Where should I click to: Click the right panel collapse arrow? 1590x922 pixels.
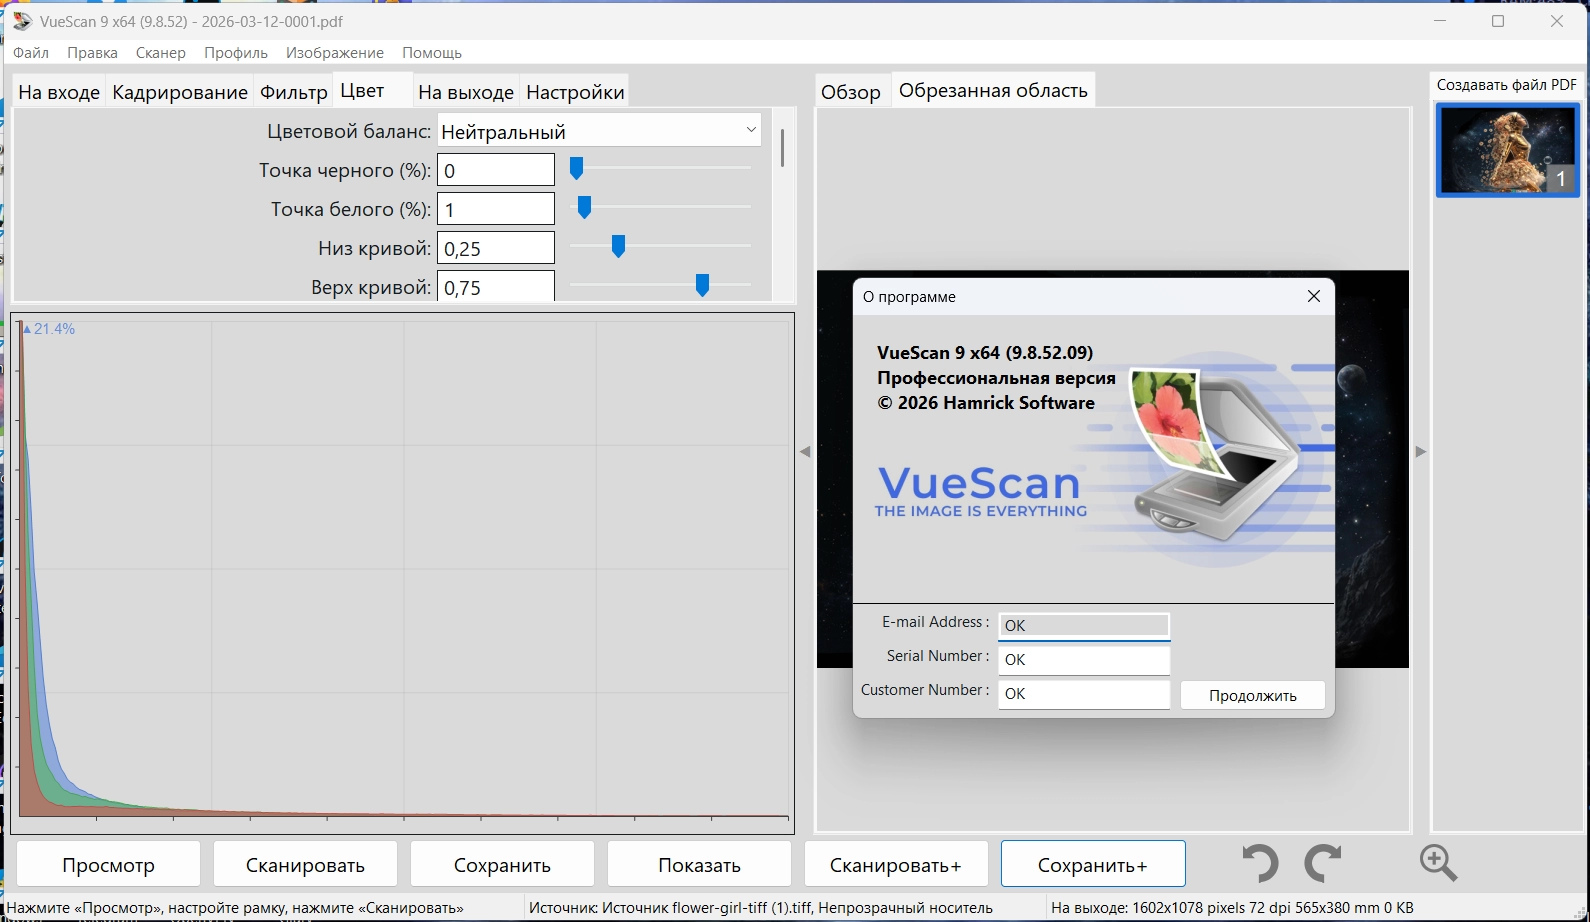[x=1421, y=452]
